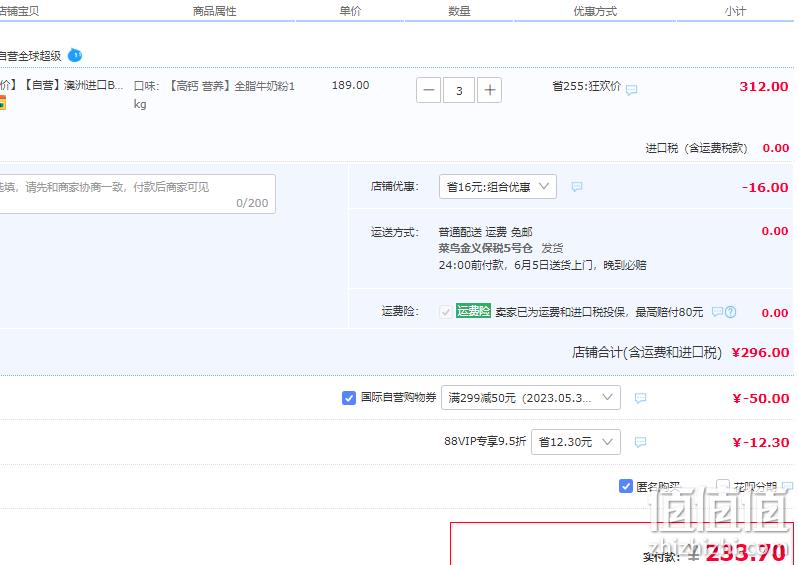798x565 pixels.
Task: Increase quantity with the plus button
Action: pos(490,90)
